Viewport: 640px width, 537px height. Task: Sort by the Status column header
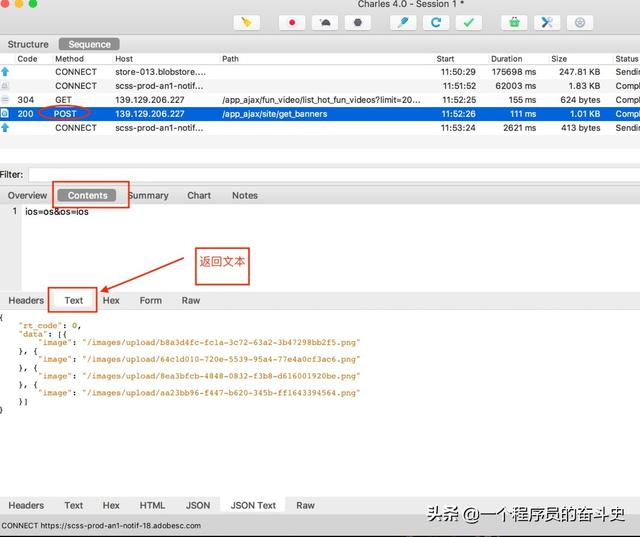pos(627,59)
